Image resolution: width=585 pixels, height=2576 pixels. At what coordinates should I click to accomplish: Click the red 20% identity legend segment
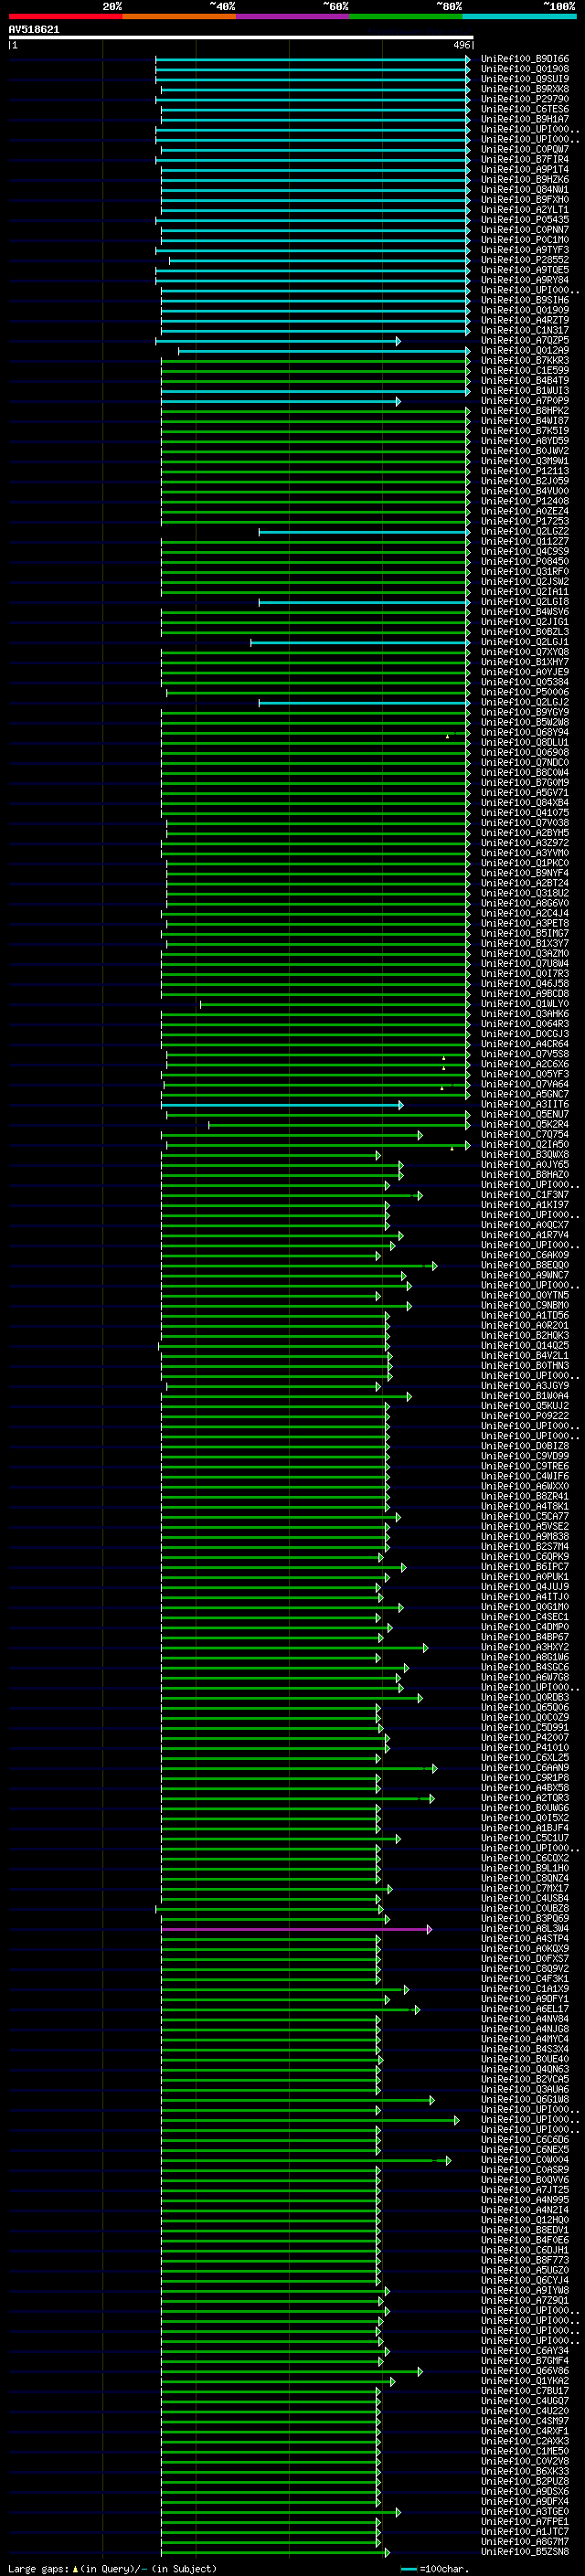click(x=65, y=16)
